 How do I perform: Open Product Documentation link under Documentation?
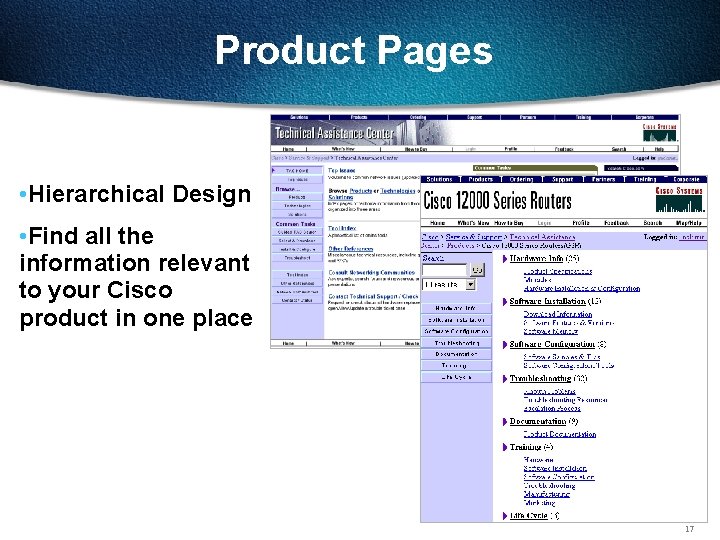click(560, 434)
